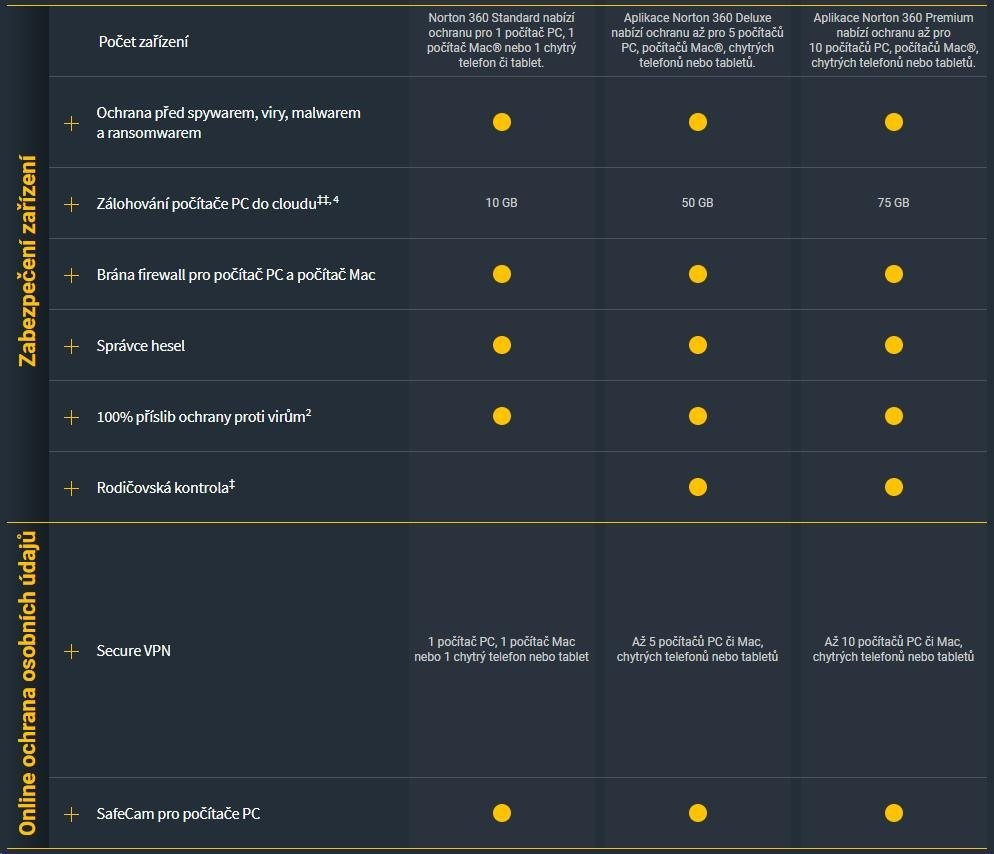Viewport: 994px width, 854px height.
Task: Click the plus icon beside Secure VPN
Action: tap(71, 651)
